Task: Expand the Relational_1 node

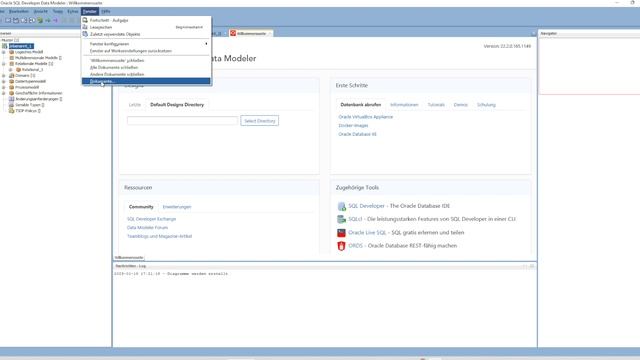Action: pyautogui.click(x=11, y=70)
